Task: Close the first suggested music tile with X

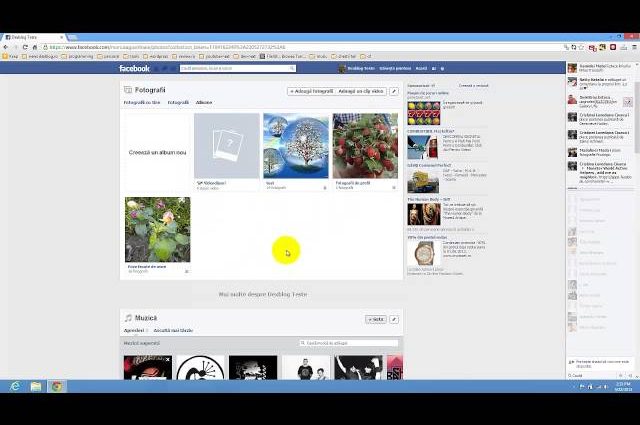Action: [168, 360]
